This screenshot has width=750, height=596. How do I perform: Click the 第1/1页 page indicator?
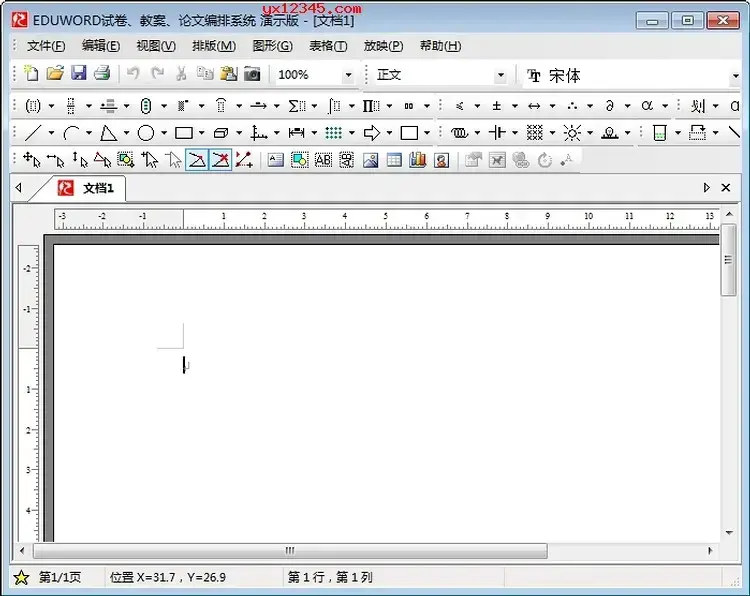click(60, 577)
